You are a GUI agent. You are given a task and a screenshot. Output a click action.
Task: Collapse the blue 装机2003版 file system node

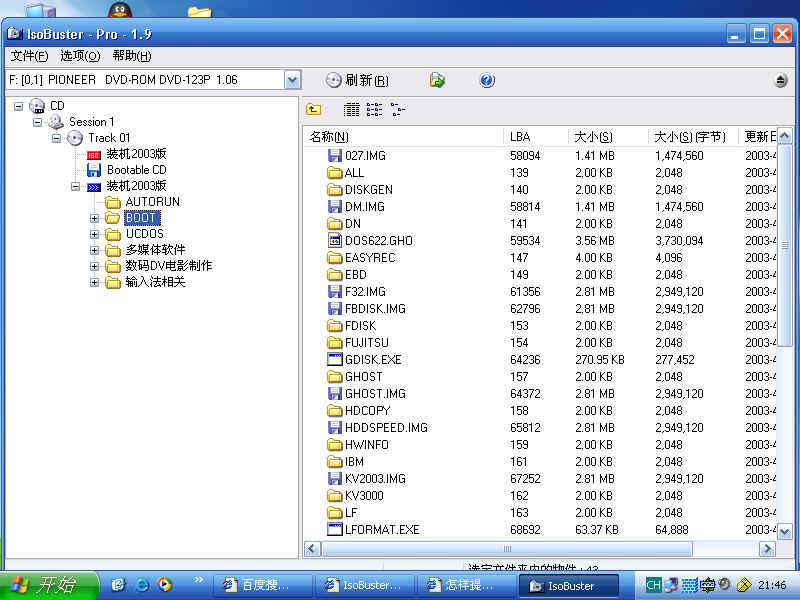click(76, 186)
